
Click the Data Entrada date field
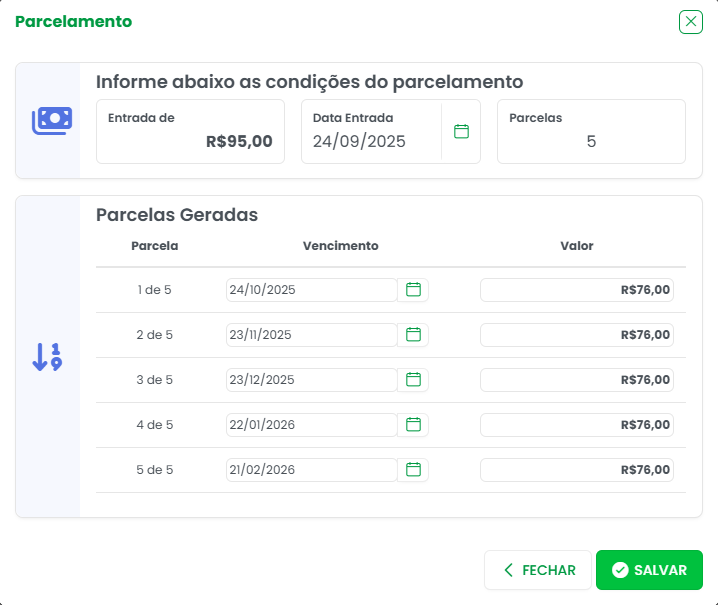[370, 141]
